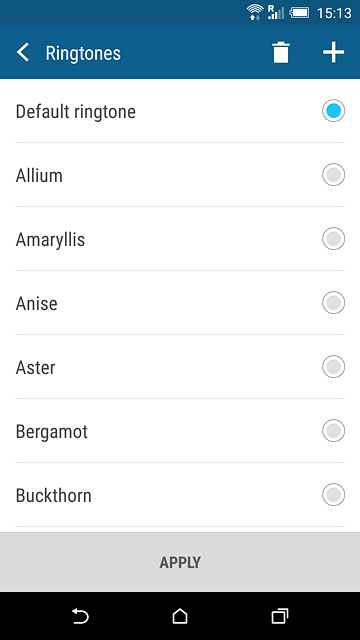
Task: Open recent apps overview button
Action: pos(280,616)
